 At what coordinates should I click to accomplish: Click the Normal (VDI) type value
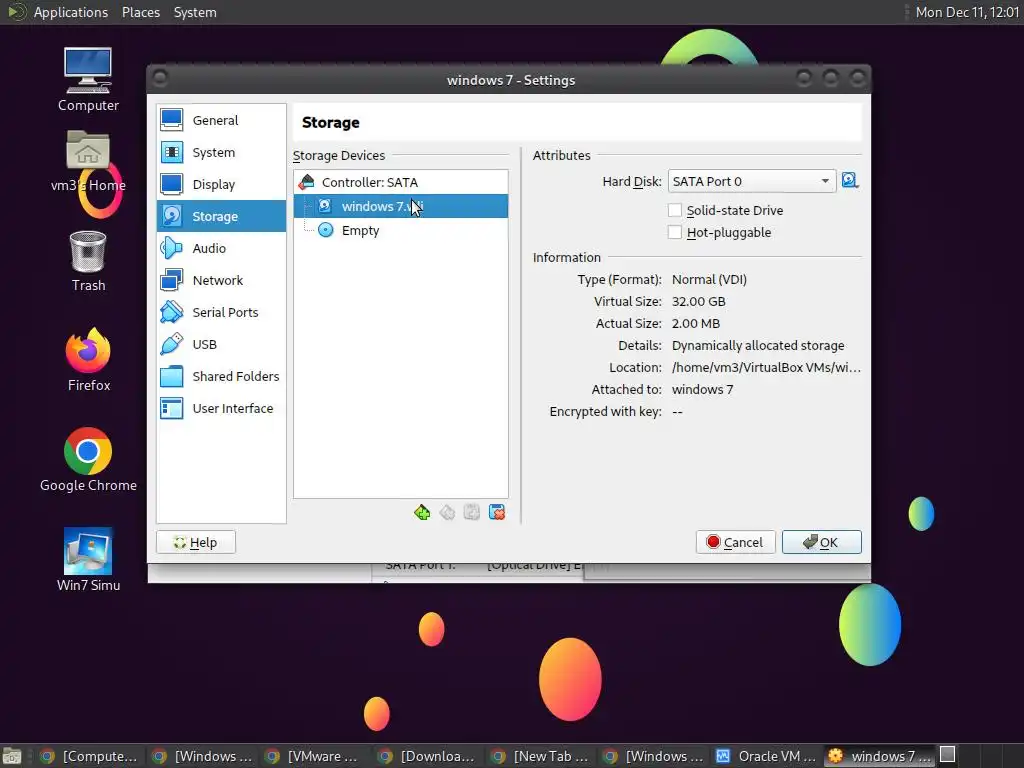click(x=709, y=280)
